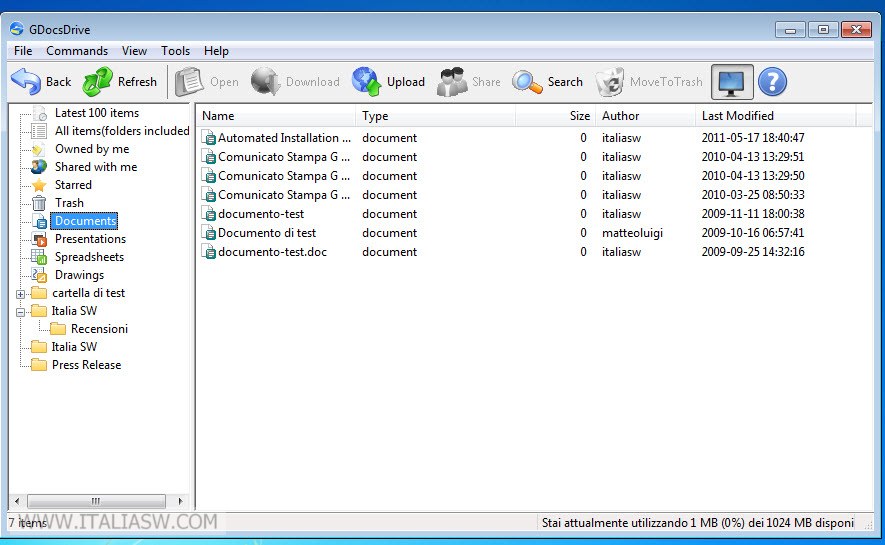This screenshot has width=885, height=545.
Task: Click the Presentations icon in sidebar
Action: tap(39, 239)
